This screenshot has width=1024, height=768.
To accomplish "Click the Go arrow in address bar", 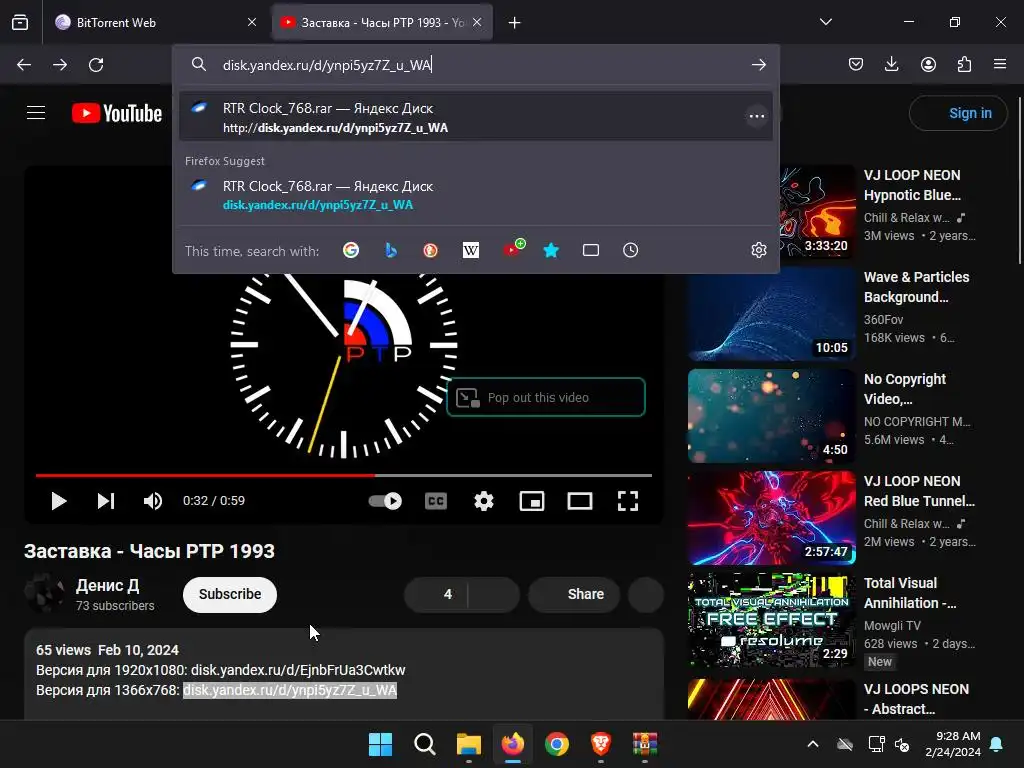I will tap(758, 65).
